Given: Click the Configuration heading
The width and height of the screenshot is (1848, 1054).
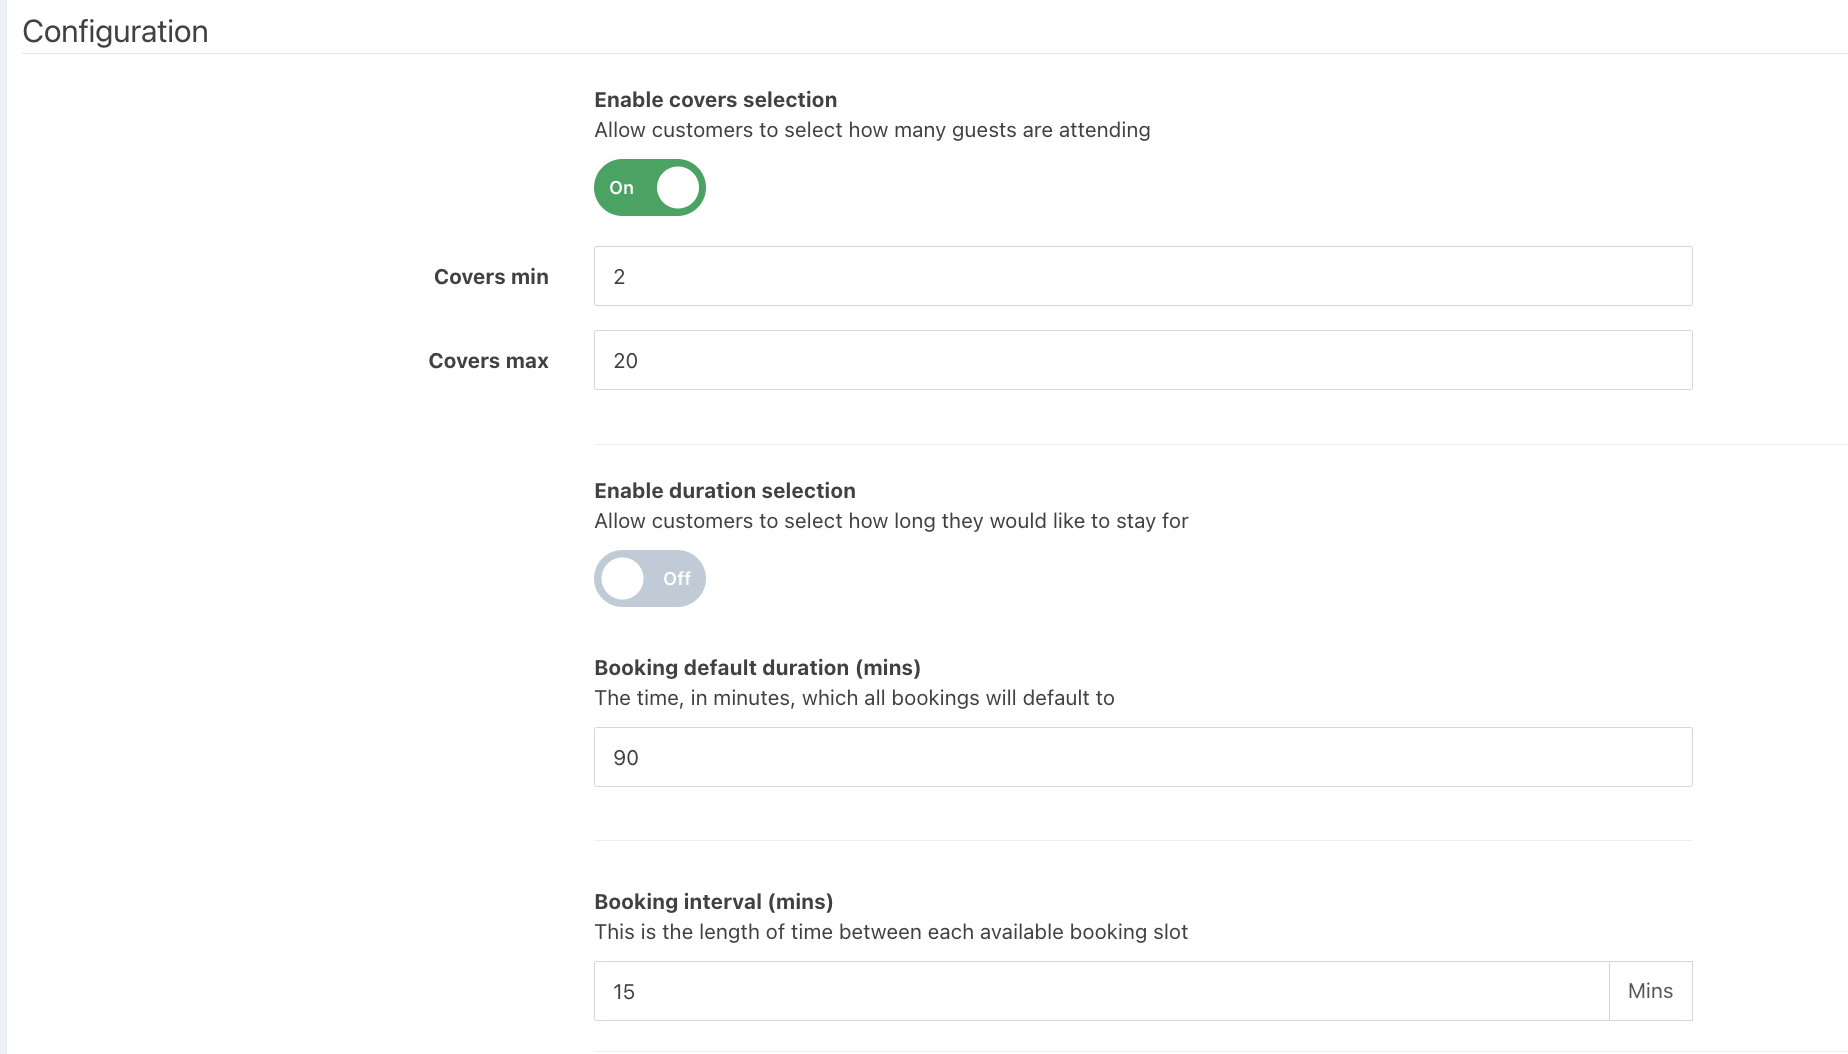Looking at the screenshot, I should pyautogui.click(x=115, y=32).
